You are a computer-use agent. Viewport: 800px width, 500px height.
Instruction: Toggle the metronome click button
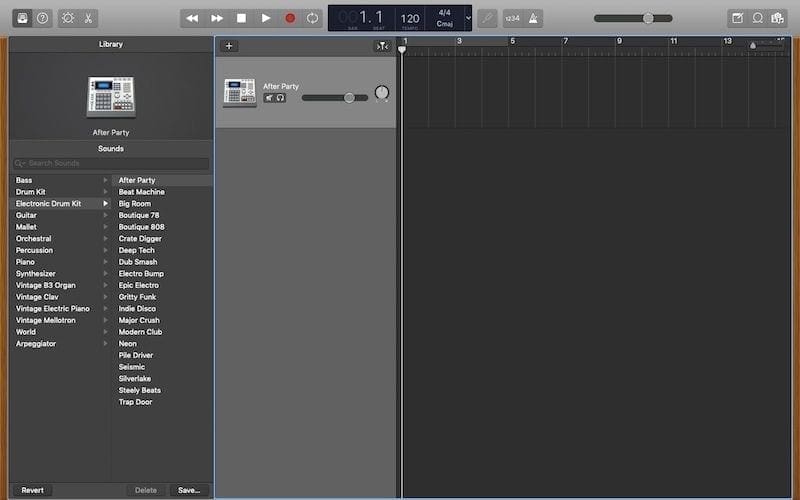click(x=533, y=18)
